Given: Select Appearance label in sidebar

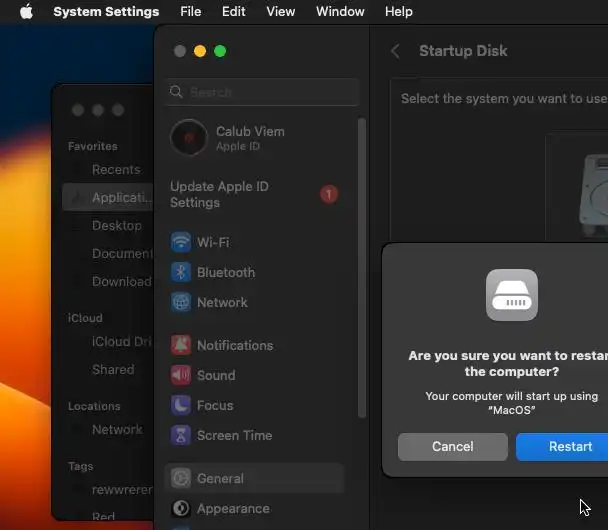Looking at the screenshot, I should [233, 508].
